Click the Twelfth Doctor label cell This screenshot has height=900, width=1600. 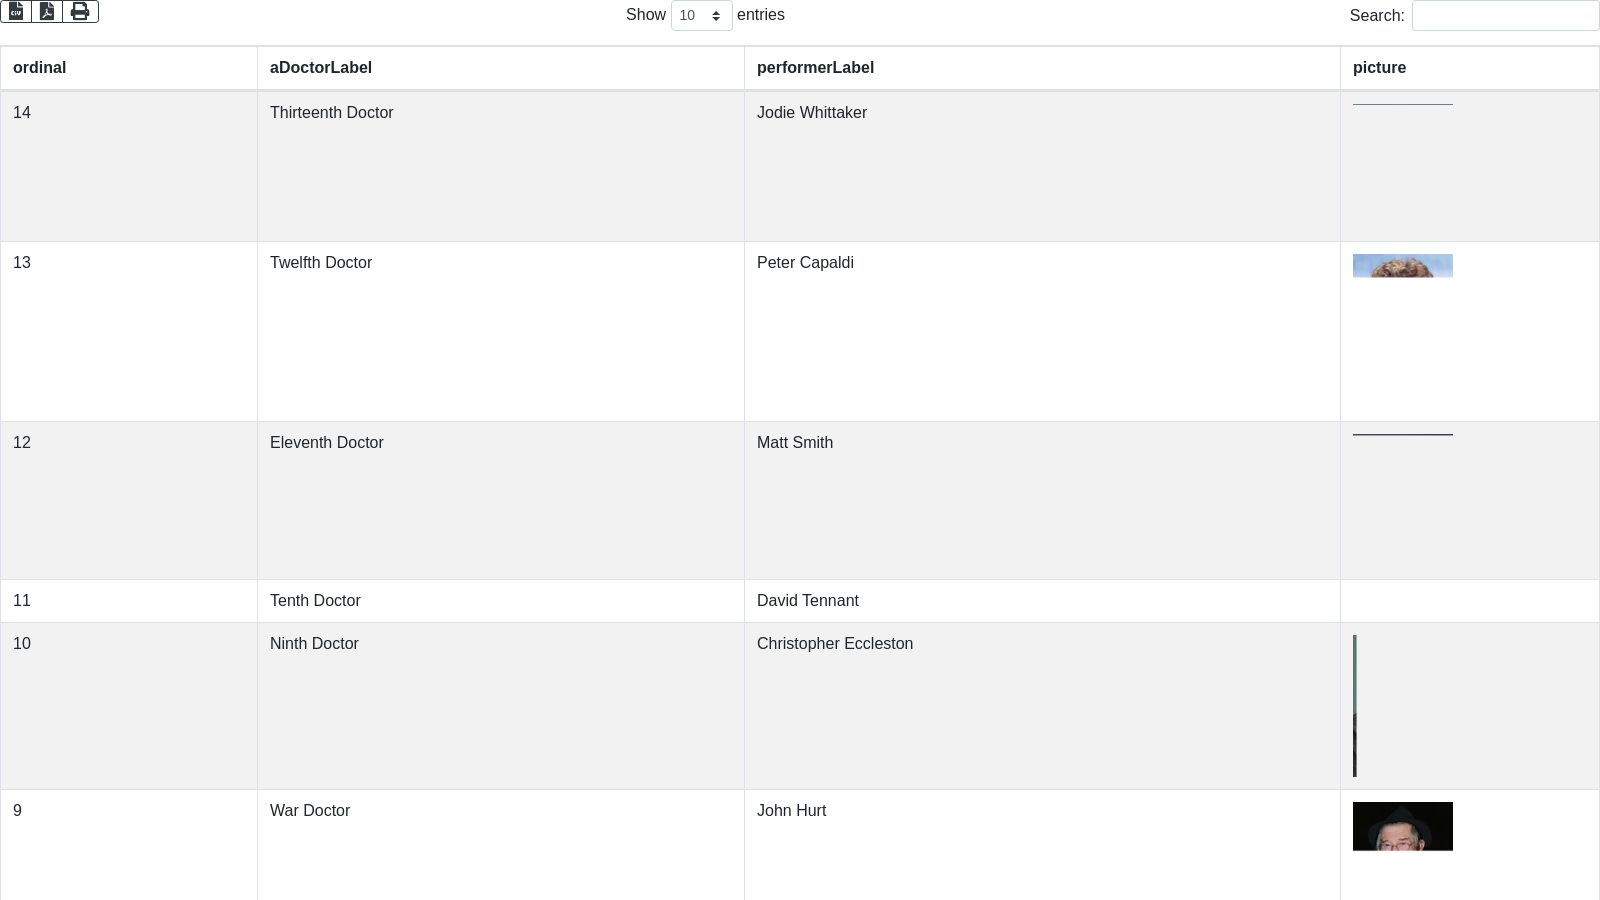tap(321, 263)
